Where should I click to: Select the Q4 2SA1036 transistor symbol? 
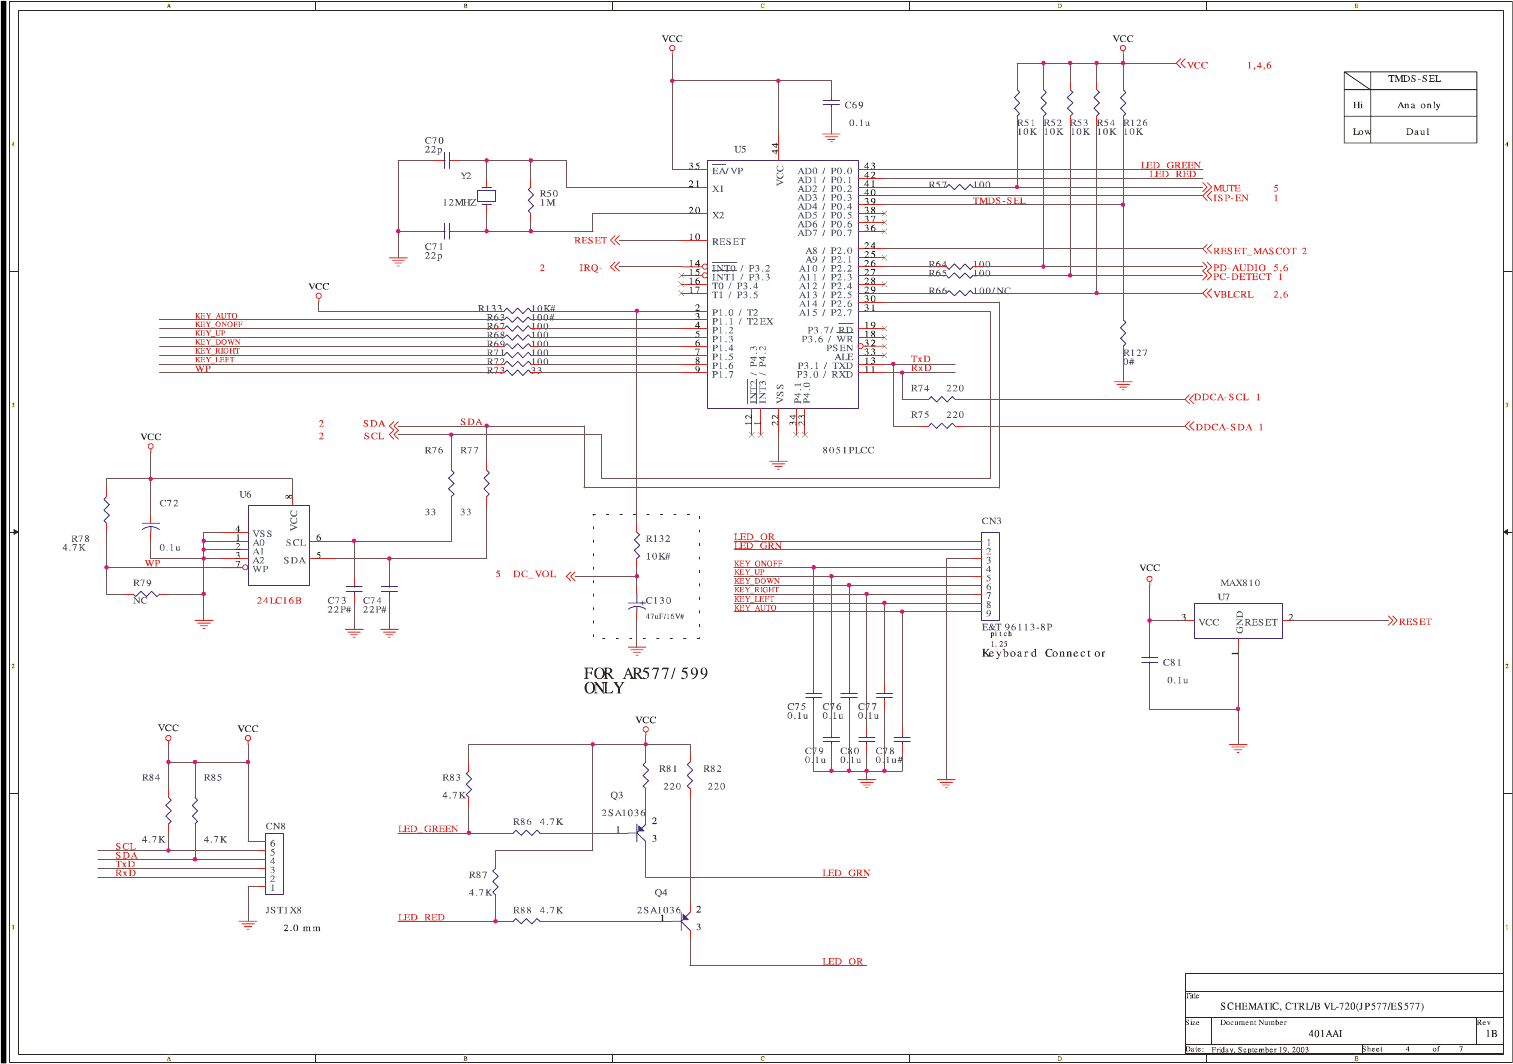click(x=686, y=921)
